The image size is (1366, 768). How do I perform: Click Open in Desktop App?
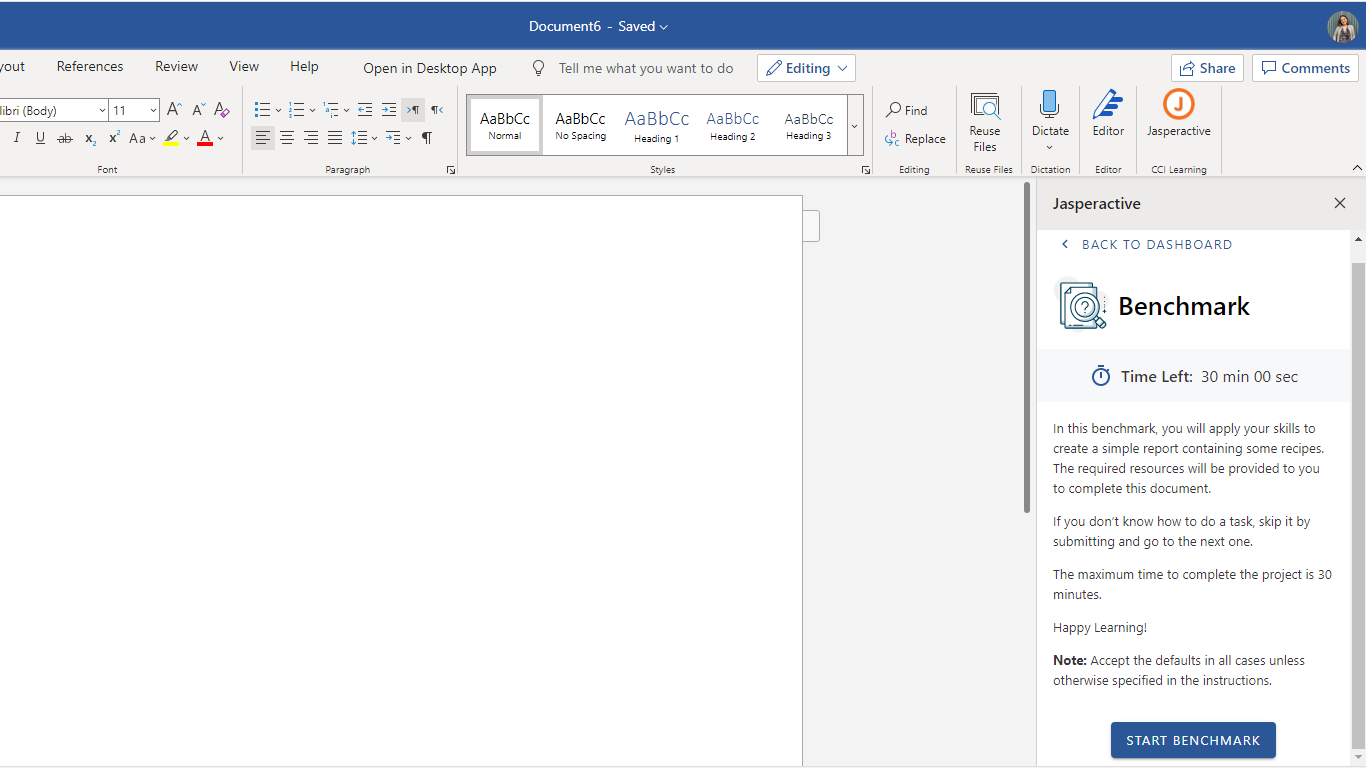(x=430, y=68)
